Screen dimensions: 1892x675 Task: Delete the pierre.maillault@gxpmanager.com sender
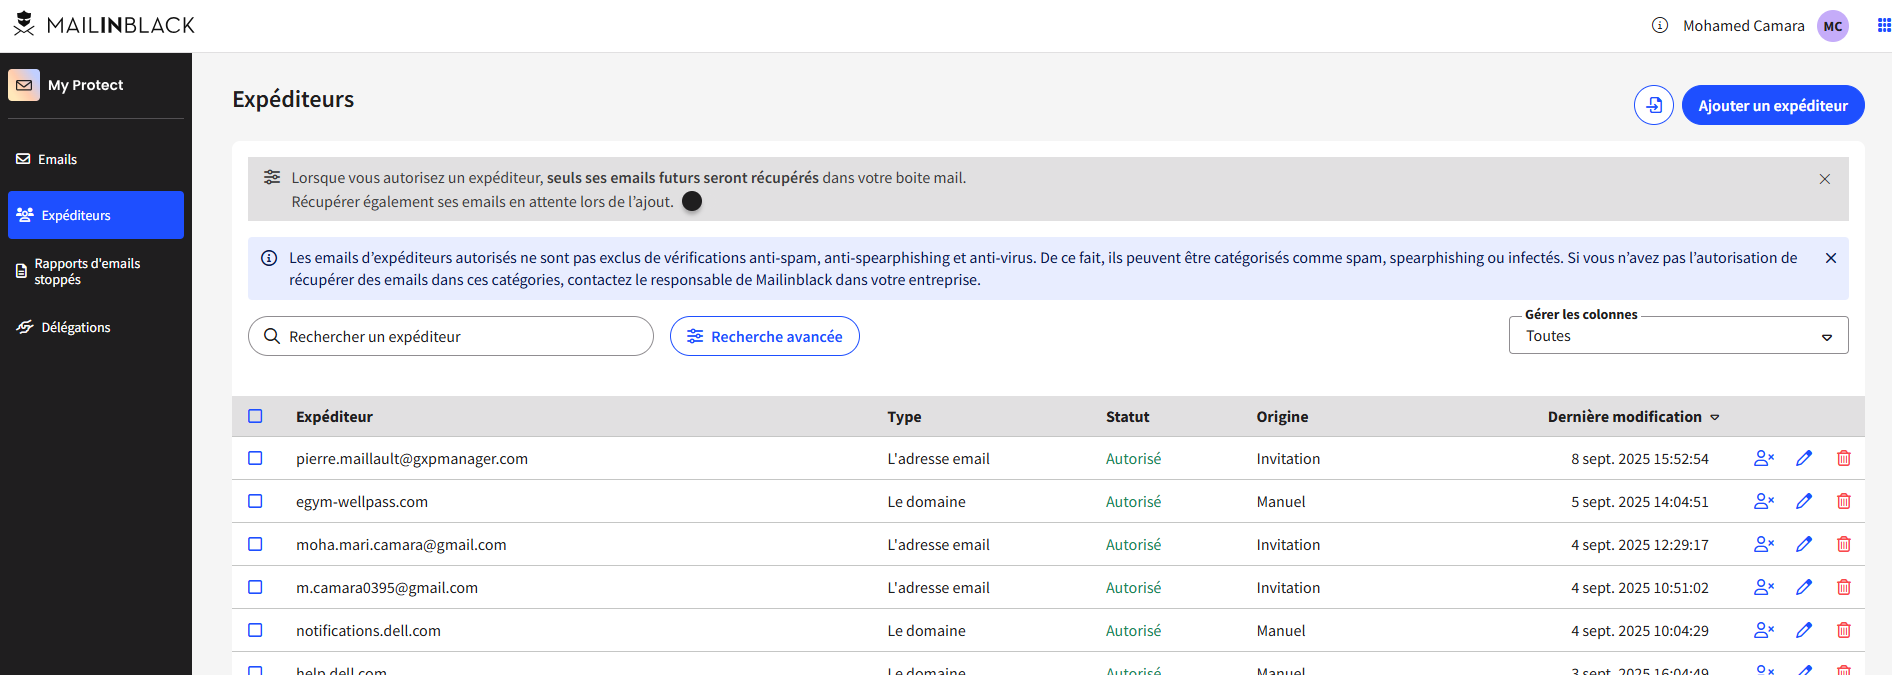click(1843, 458)
